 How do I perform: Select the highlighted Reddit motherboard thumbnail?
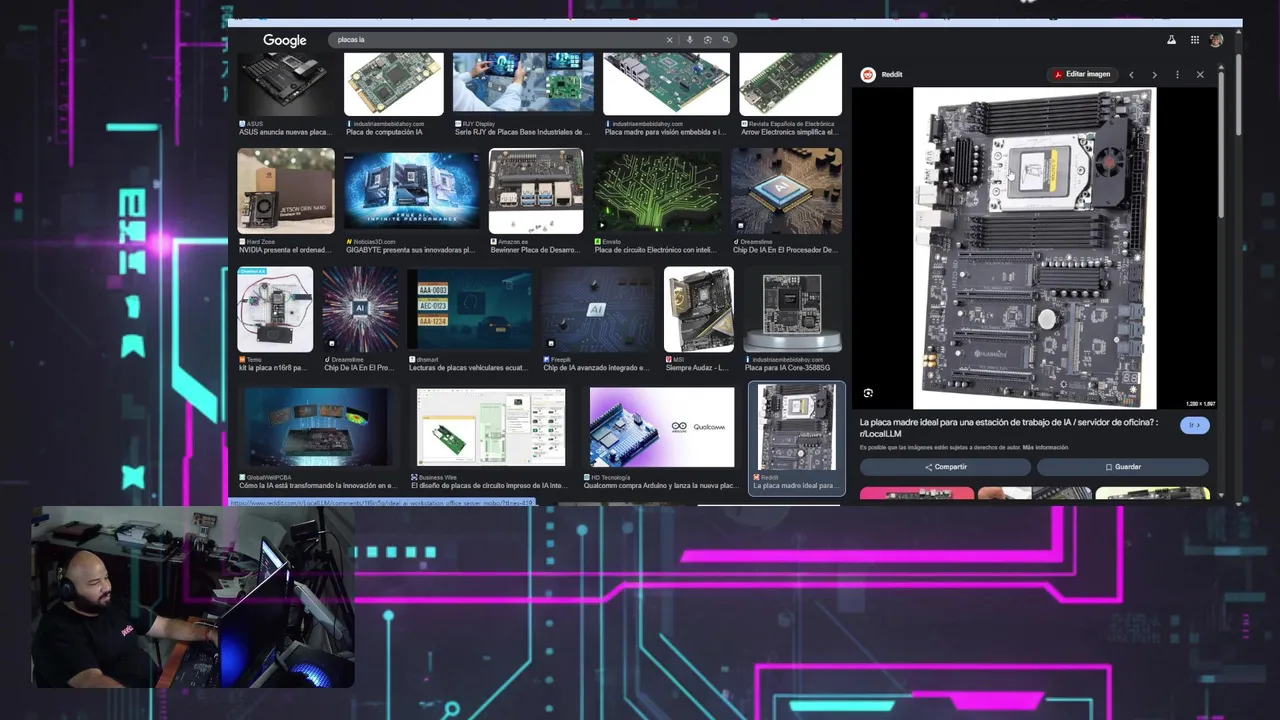797,427
